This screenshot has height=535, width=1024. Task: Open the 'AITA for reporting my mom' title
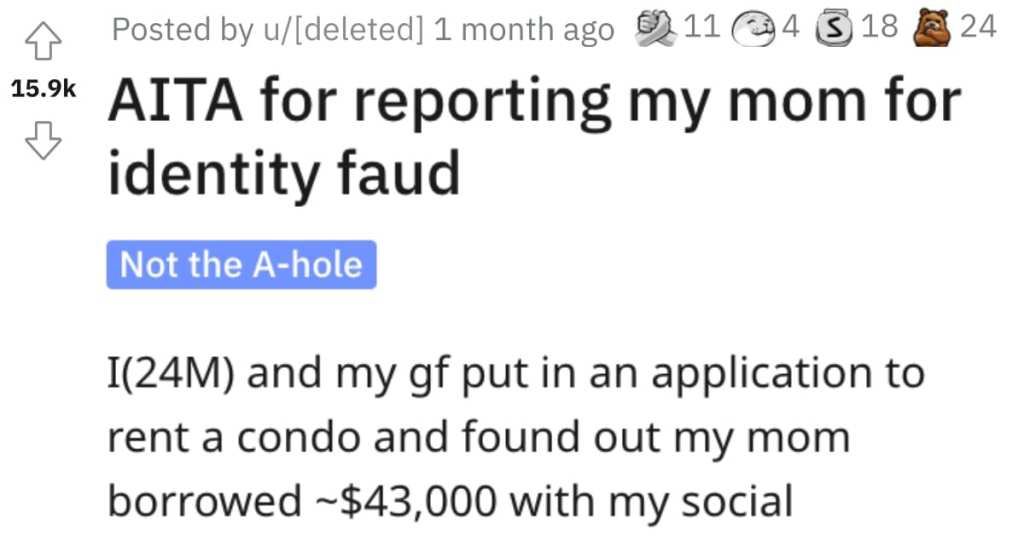(x=534, y=103)
